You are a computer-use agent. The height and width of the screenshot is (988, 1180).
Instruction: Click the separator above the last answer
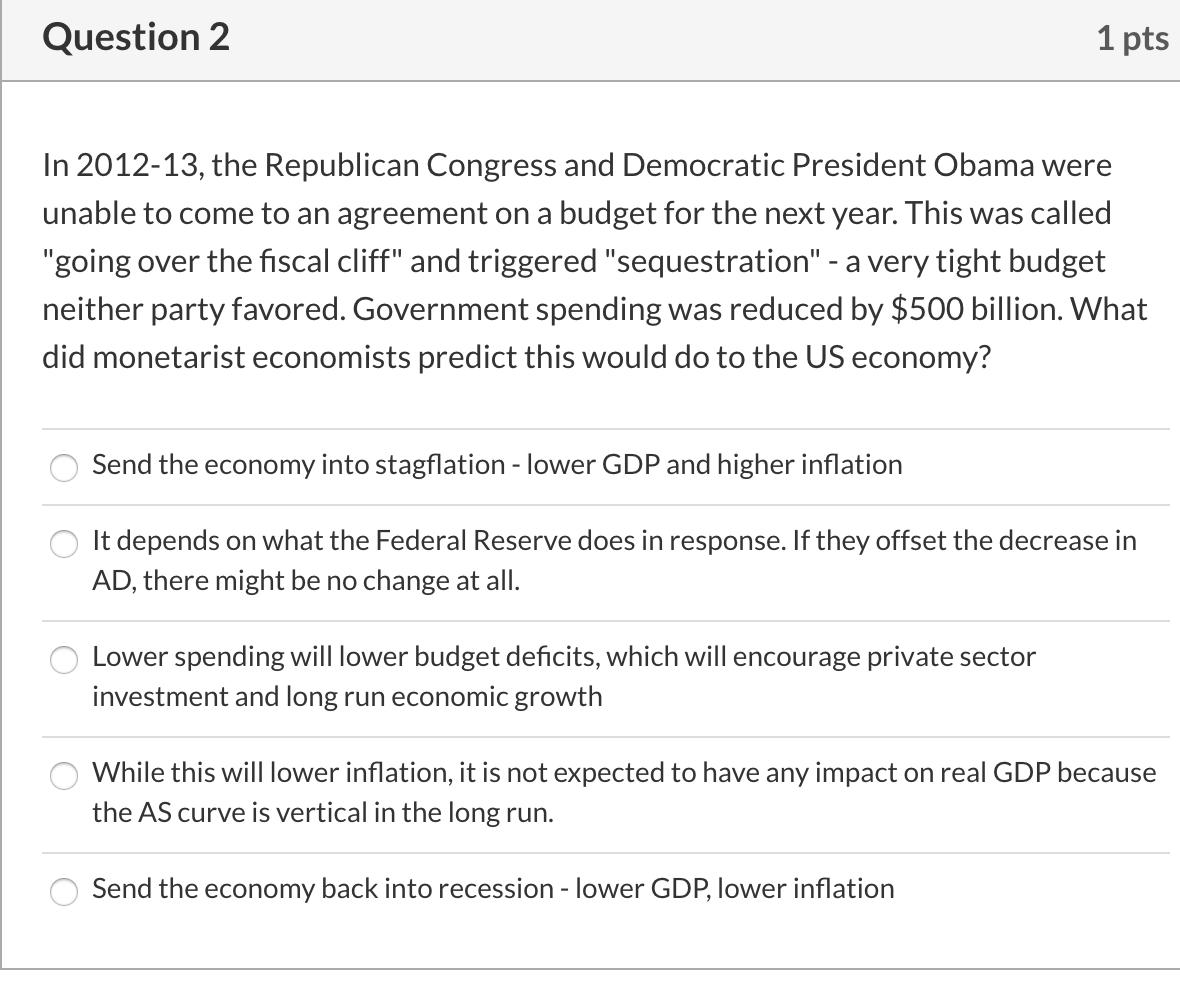click(x=610, y=852)
